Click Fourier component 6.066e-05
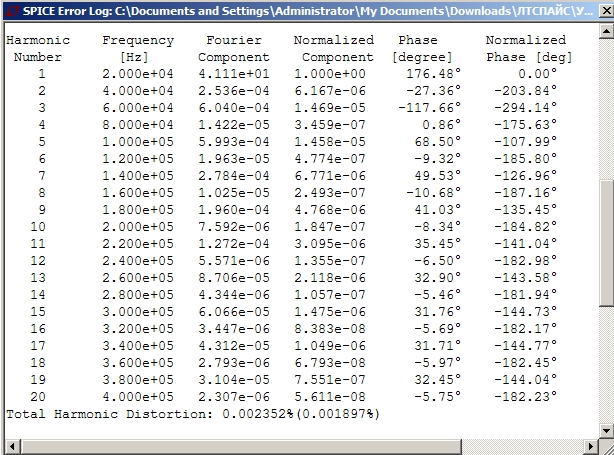This screenshot has width=614, height=455. tap(234, 312)
